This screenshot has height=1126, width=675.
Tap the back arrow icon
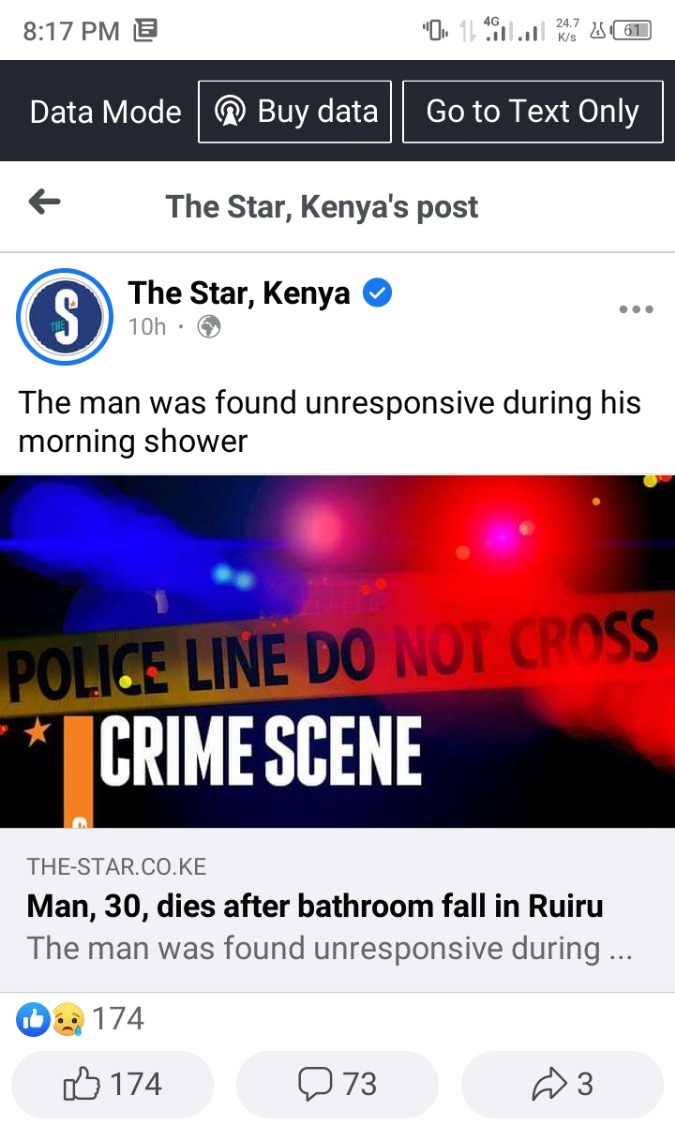(45, 203)
